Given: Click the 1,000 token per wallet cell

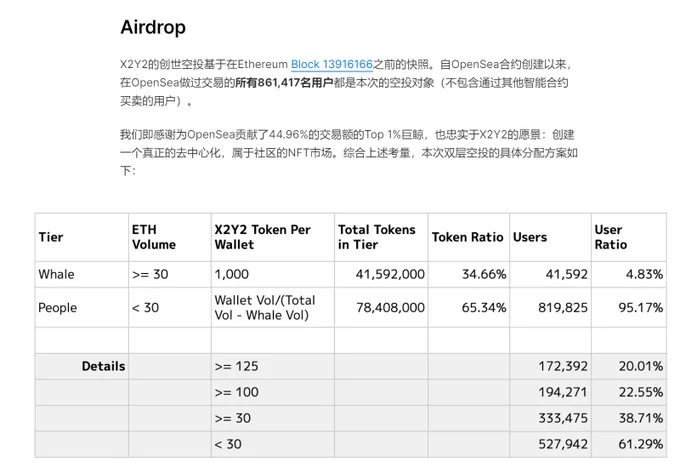Looking at the screenshot, I should coord(273,274).
